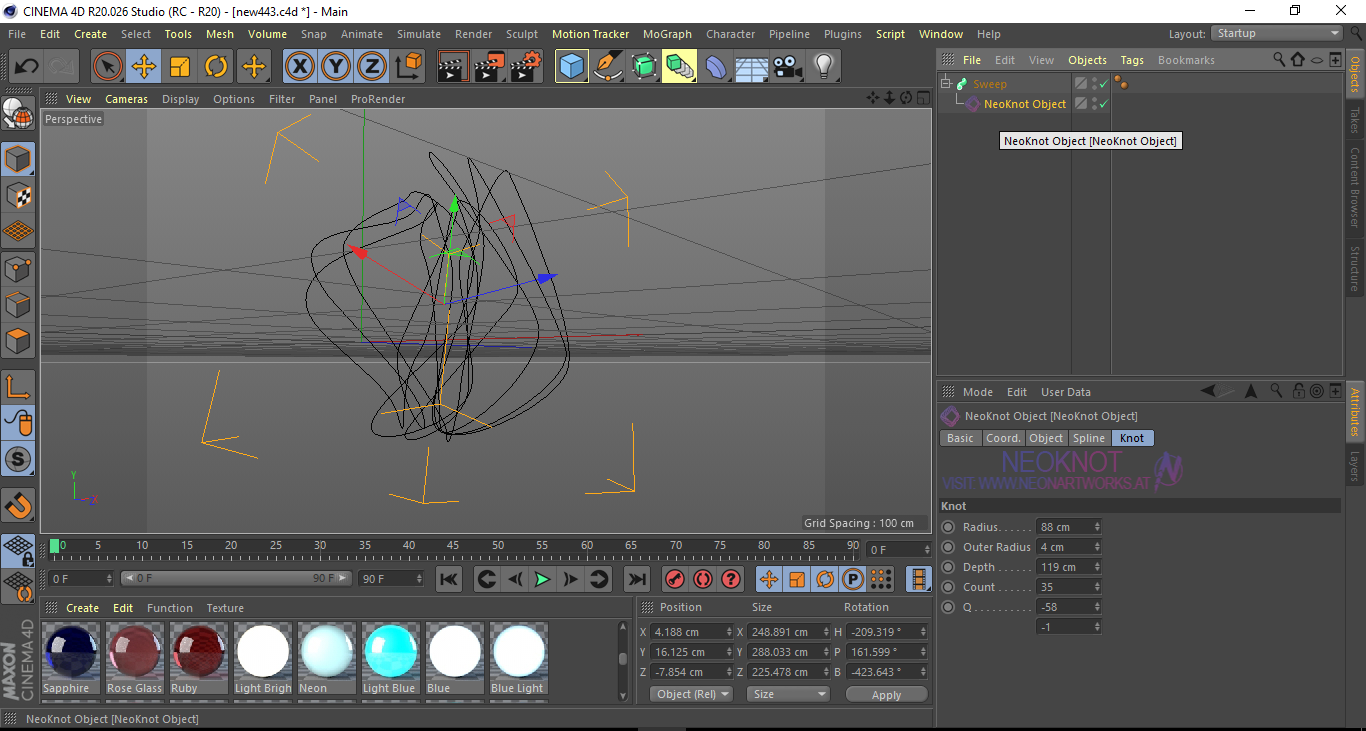Click frame 45 on the timeline ruler

point(453,546)
